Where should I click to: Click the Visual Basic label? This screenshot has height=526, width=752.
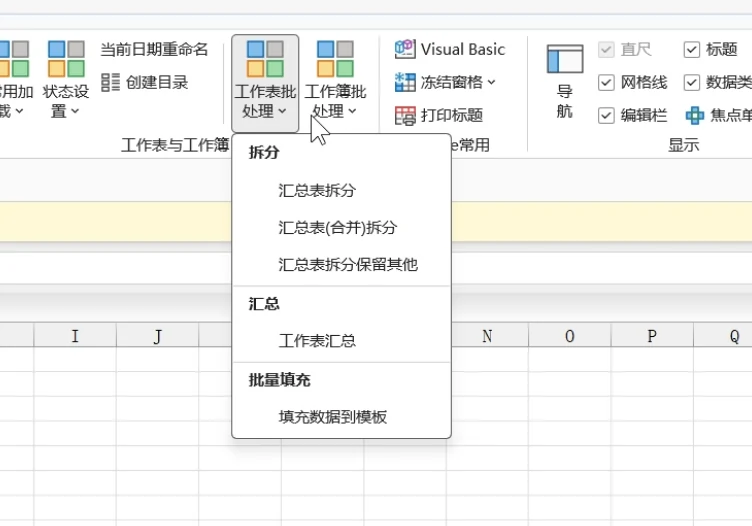pos(463,49)
